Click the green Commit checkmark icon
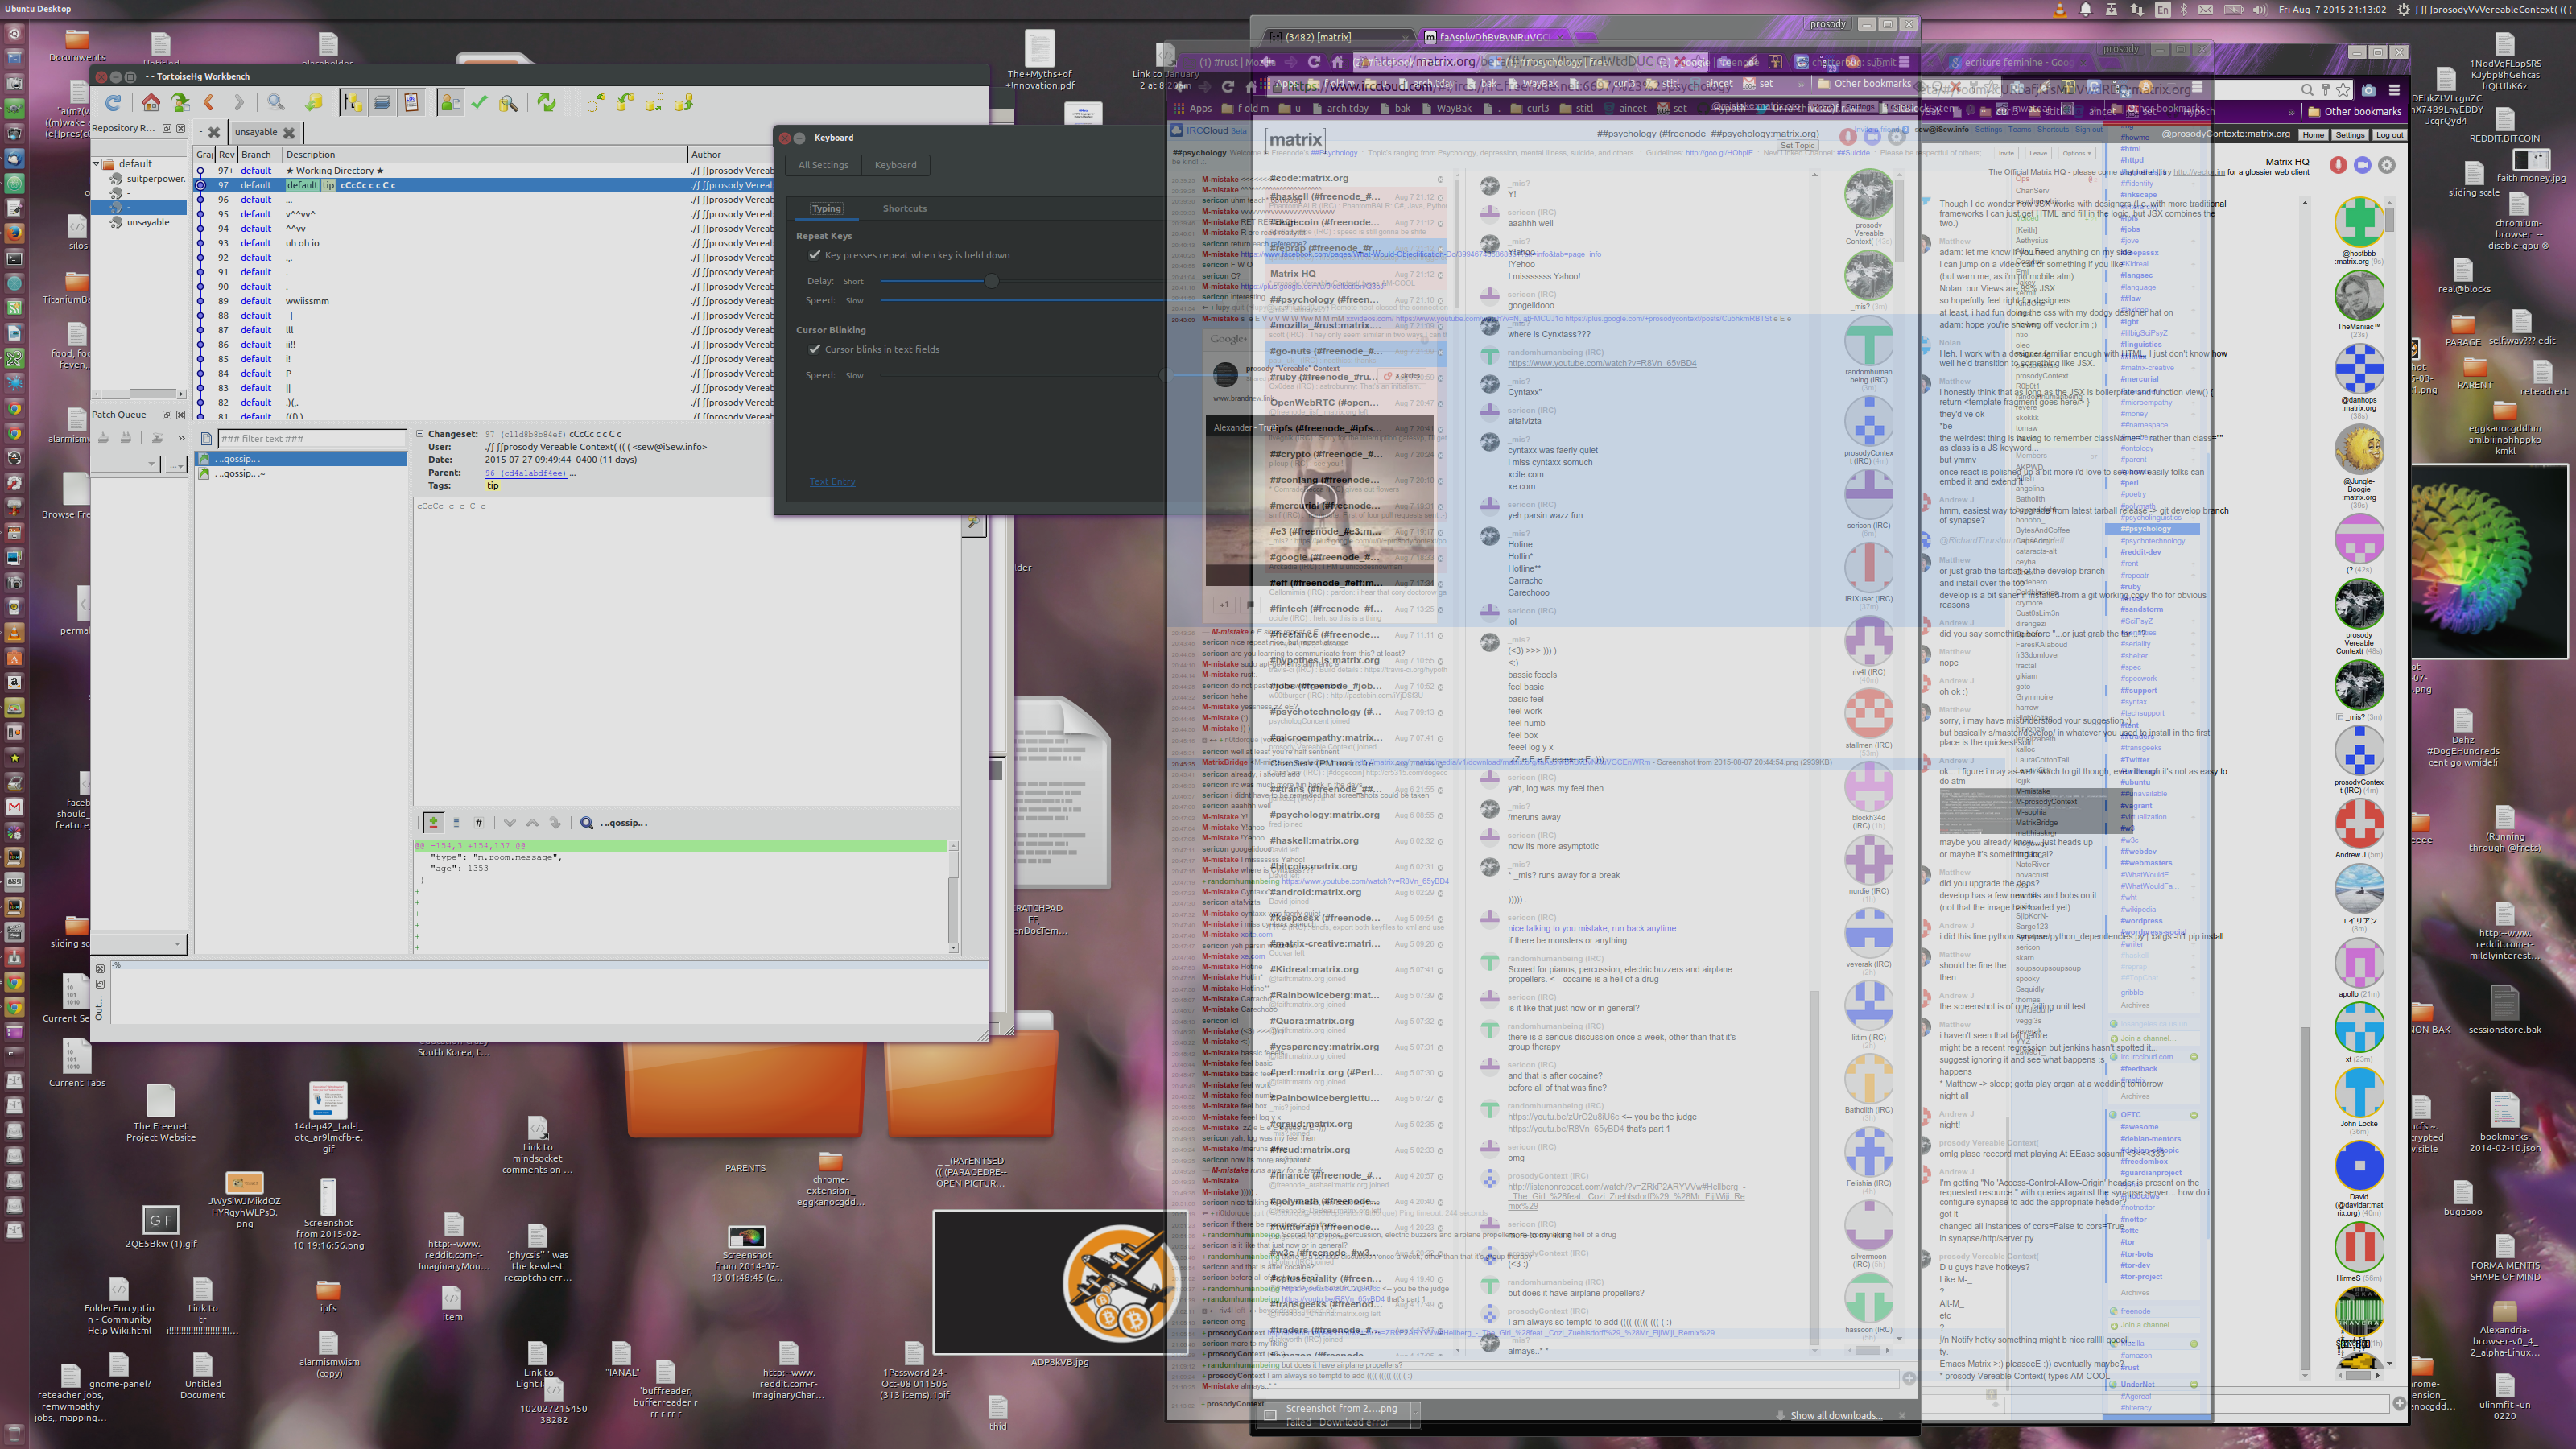 (x=480, y=103)
